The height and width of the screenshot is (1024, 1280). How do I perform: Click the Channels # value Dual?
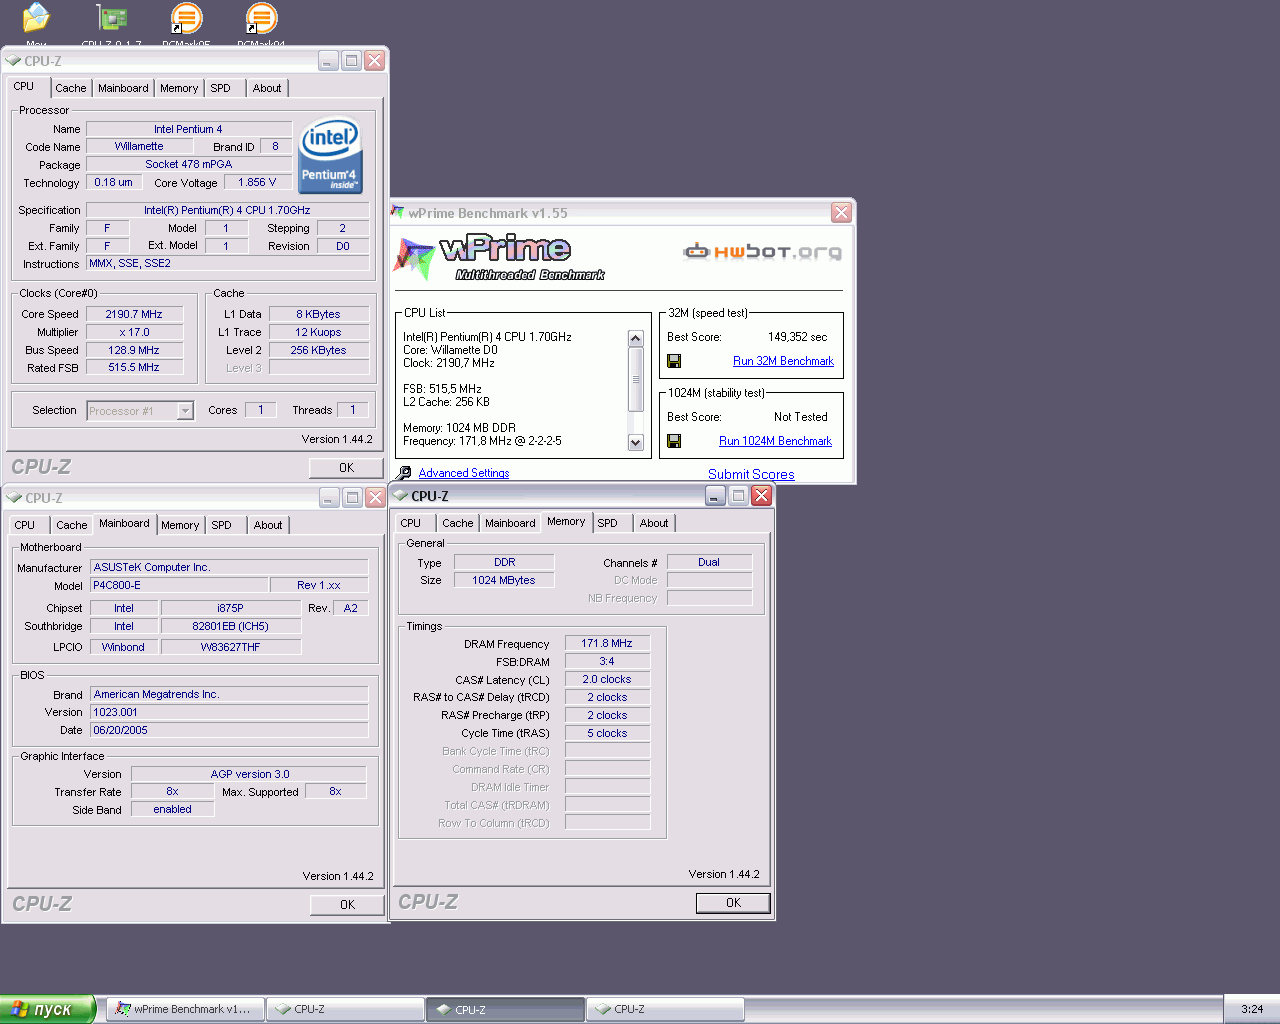709,562
